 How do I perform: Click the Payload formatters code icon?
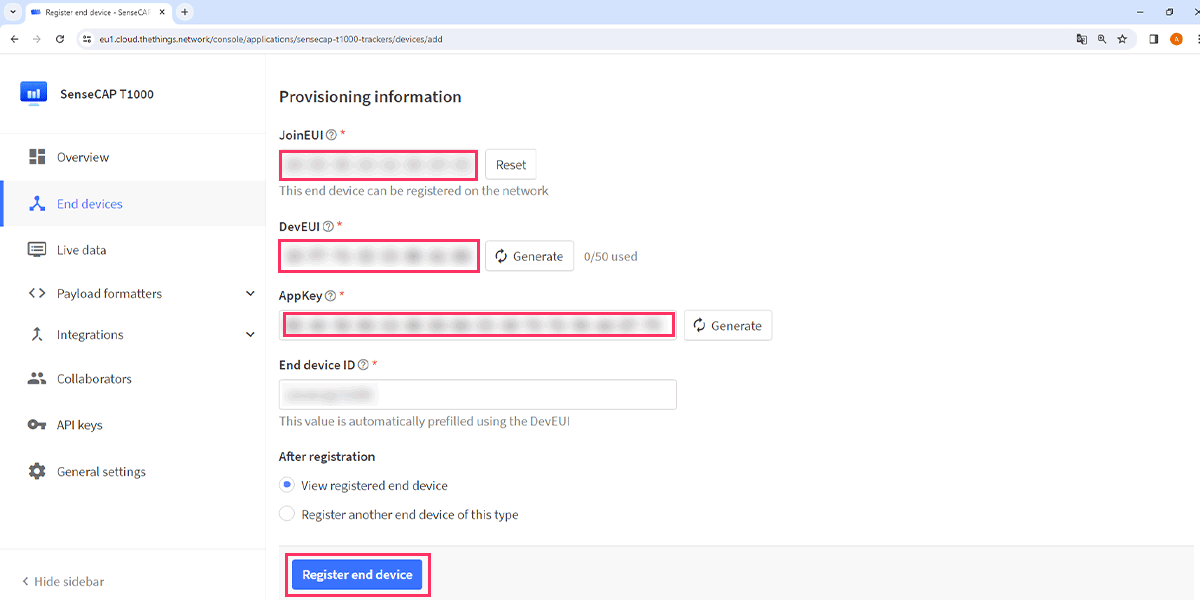pyautogui.click(x=37, y=293)
